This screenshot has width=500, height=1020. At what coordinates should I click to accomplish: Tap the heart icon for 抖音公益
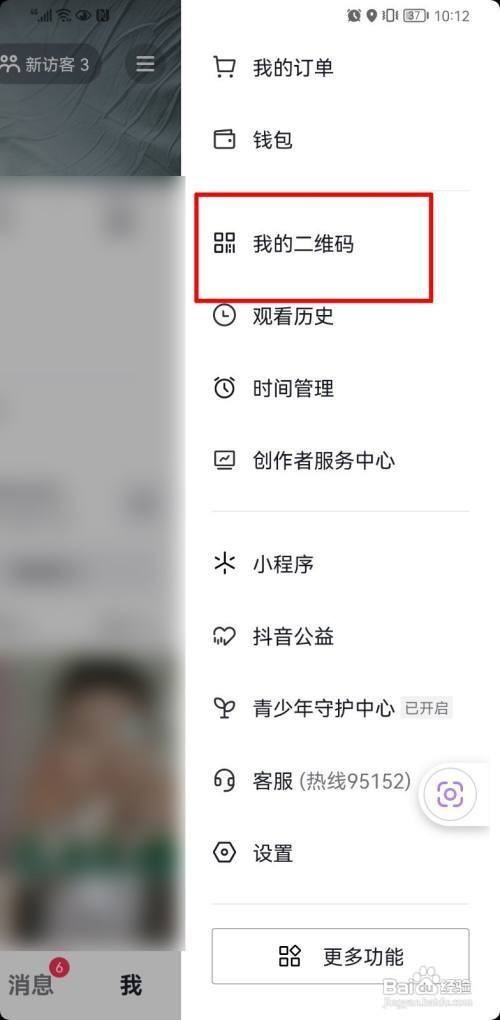click(224, 636)
